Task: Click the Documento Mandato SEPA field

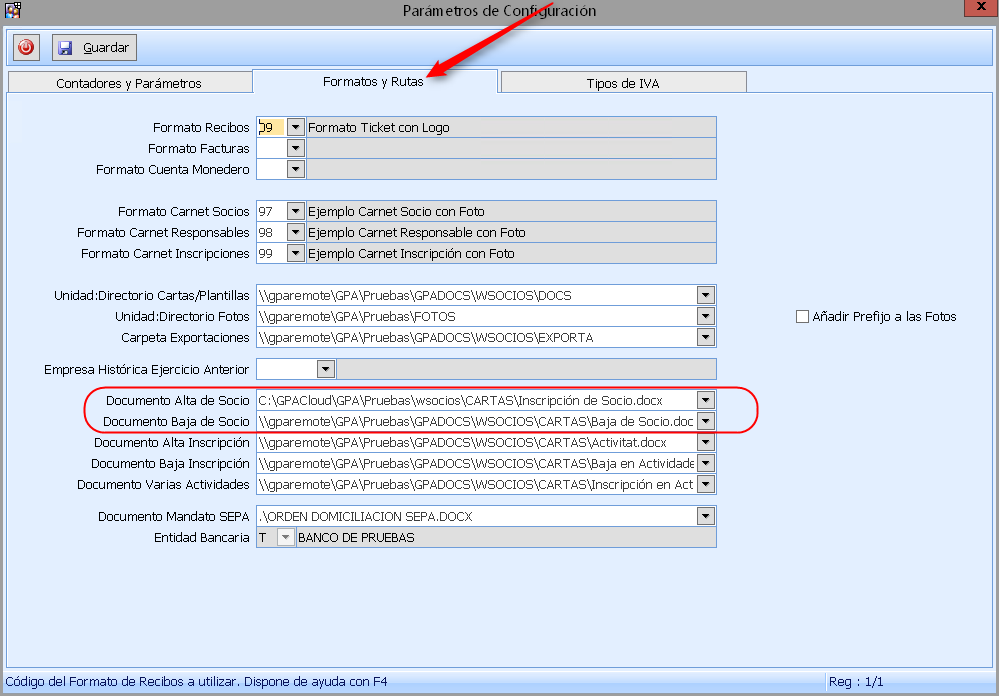Action: 476,517
